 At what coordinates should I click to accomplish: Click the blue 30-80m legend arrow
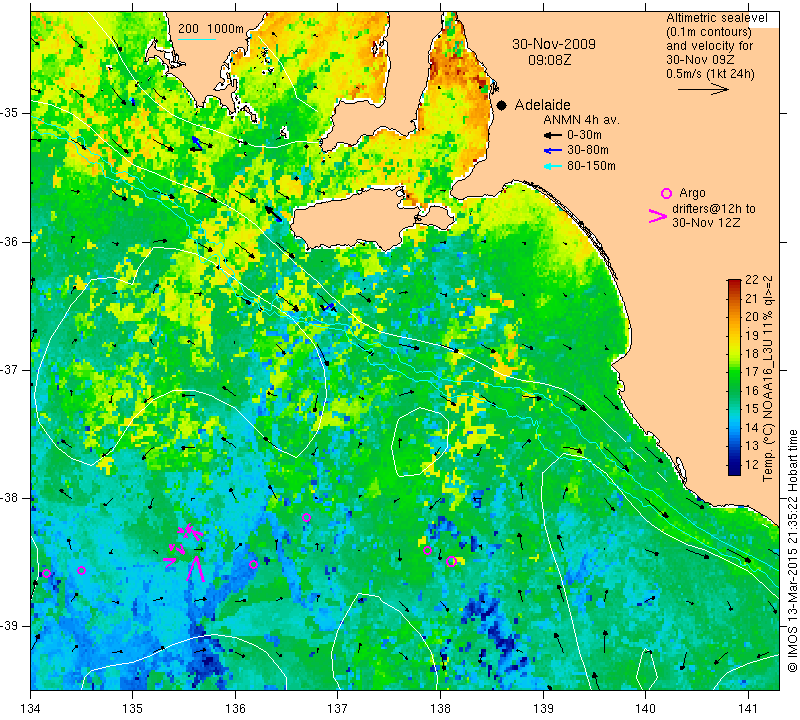pyautogui.click(x=553, y=151)
